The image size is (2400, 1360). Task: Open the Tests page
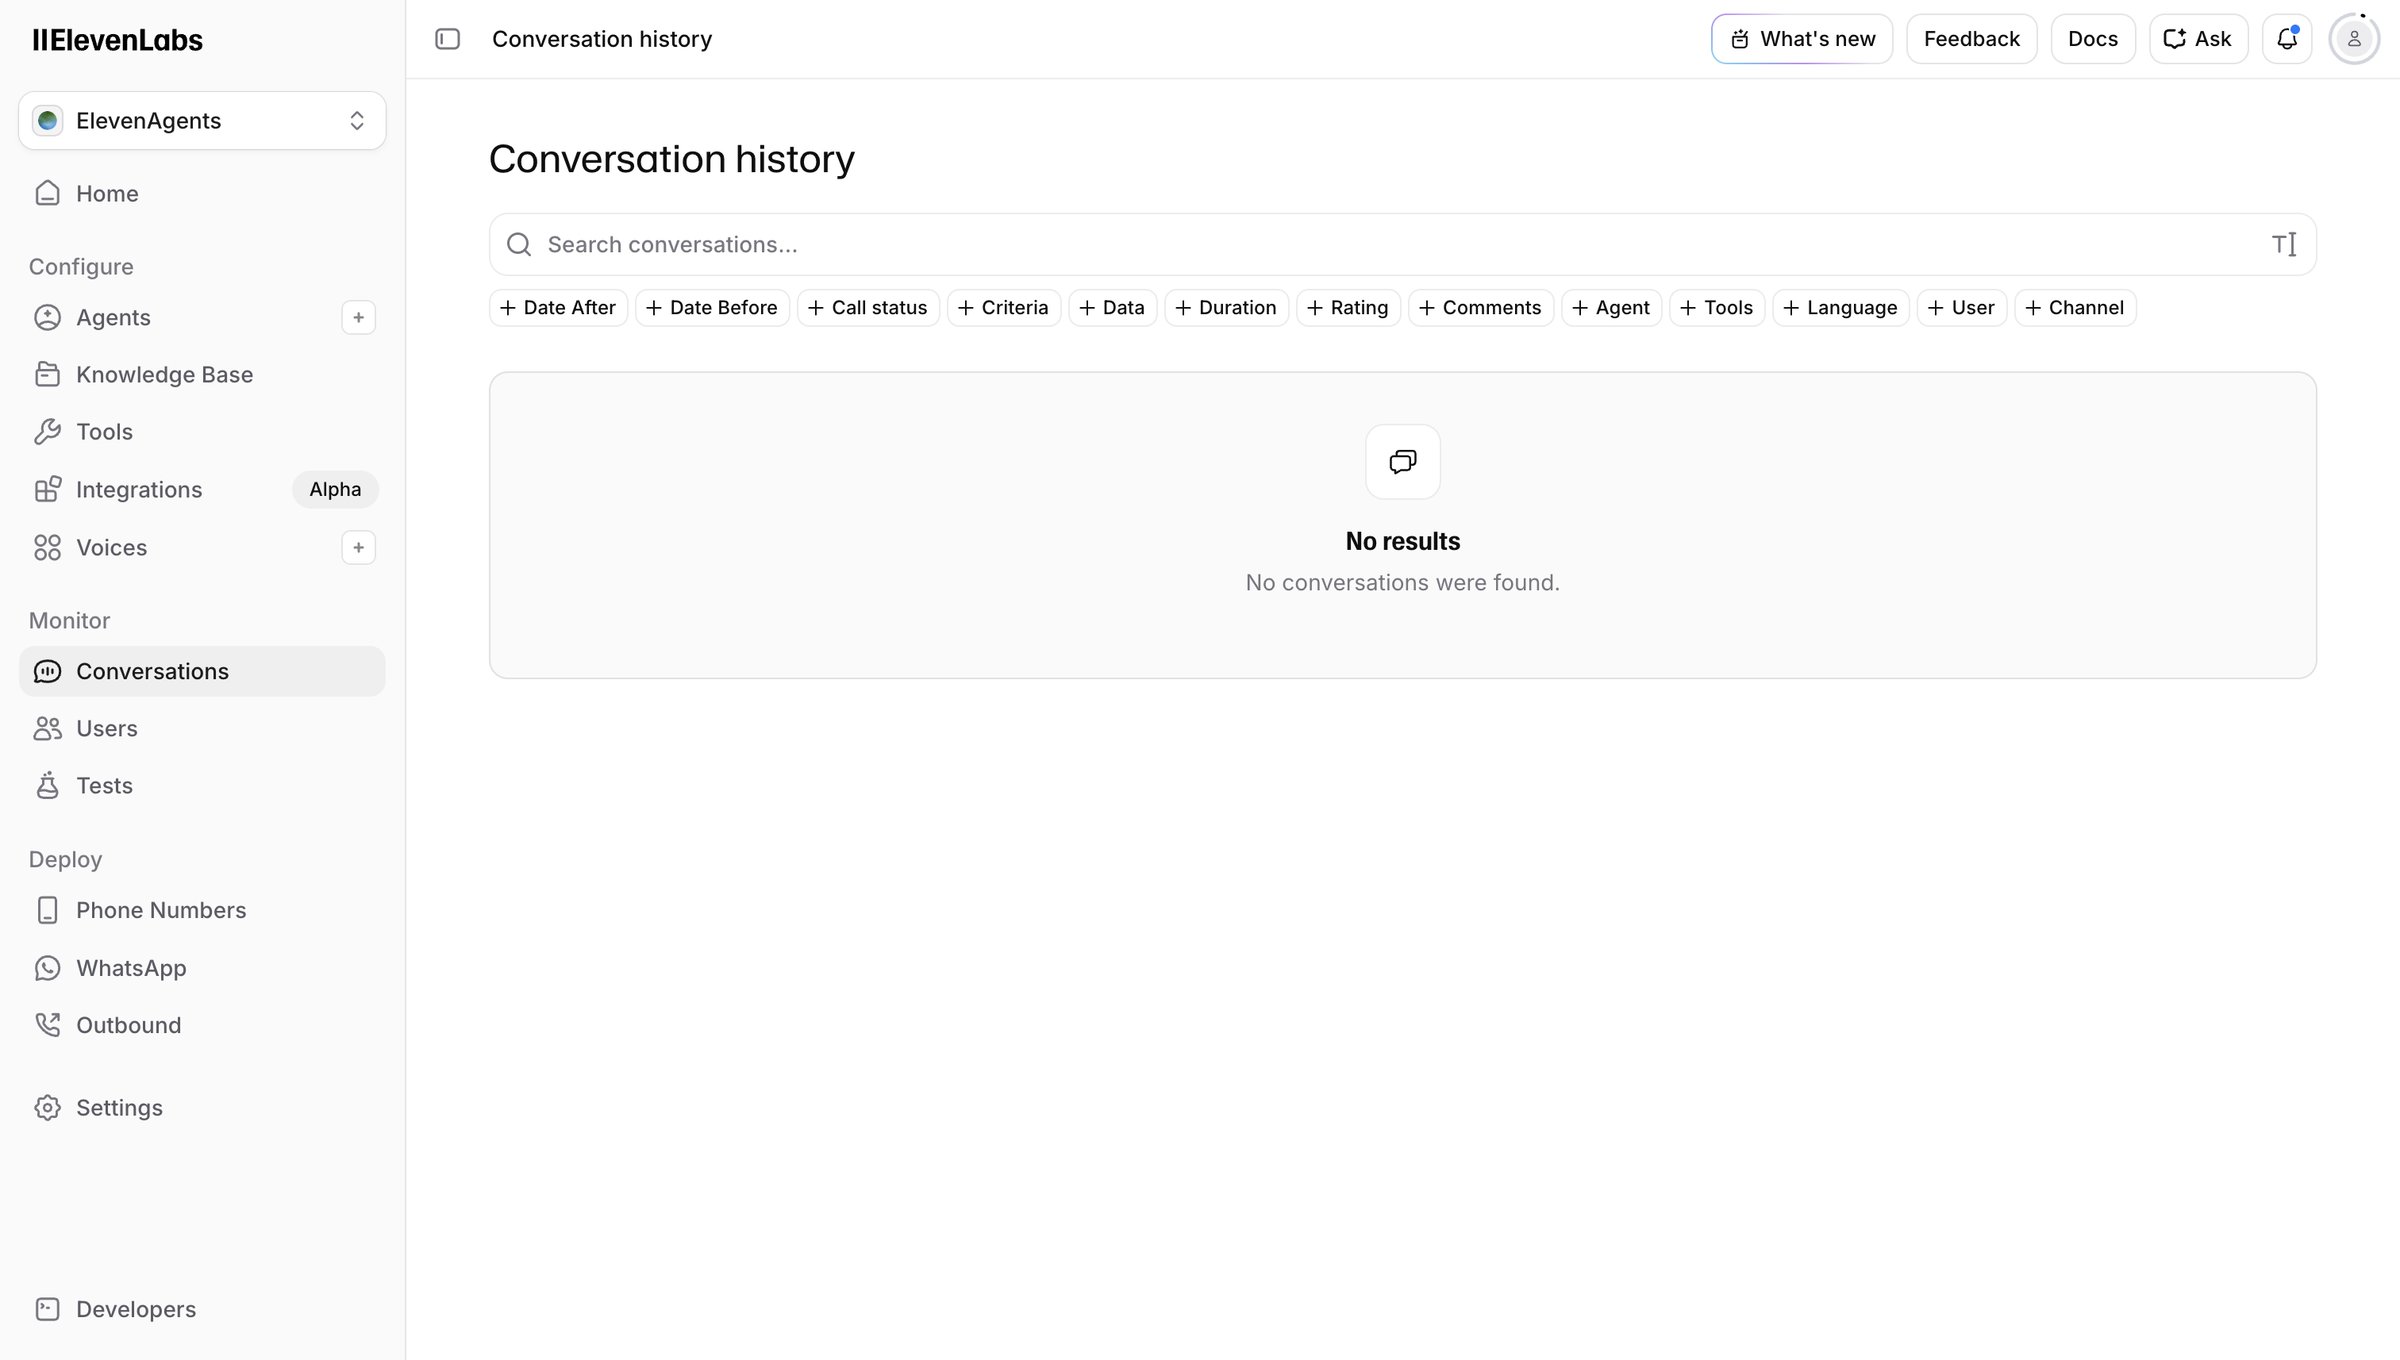pyautogui.click(x=202, y=786)
